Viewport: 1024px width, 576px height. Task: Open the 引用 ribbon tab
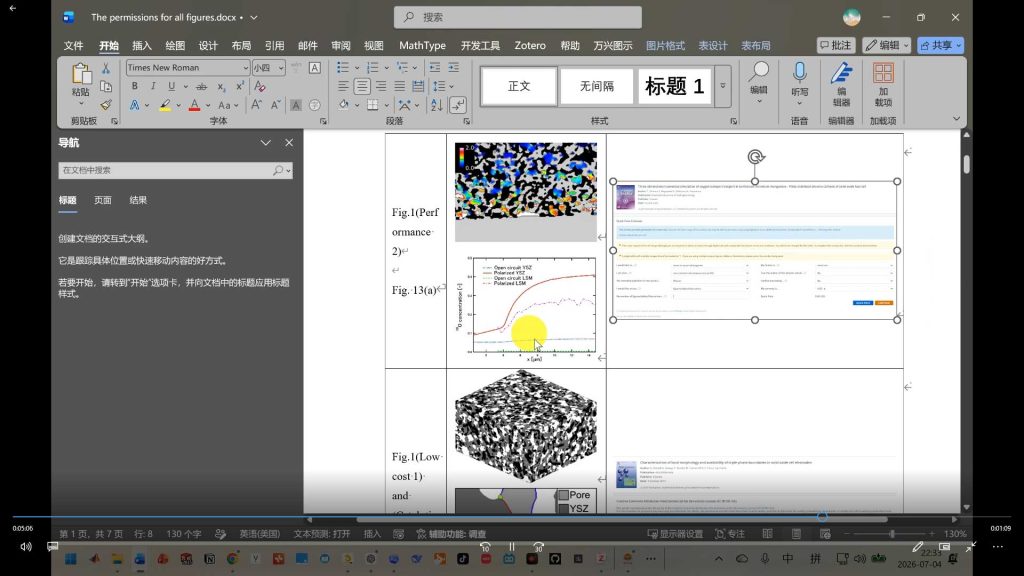(274, 46)
